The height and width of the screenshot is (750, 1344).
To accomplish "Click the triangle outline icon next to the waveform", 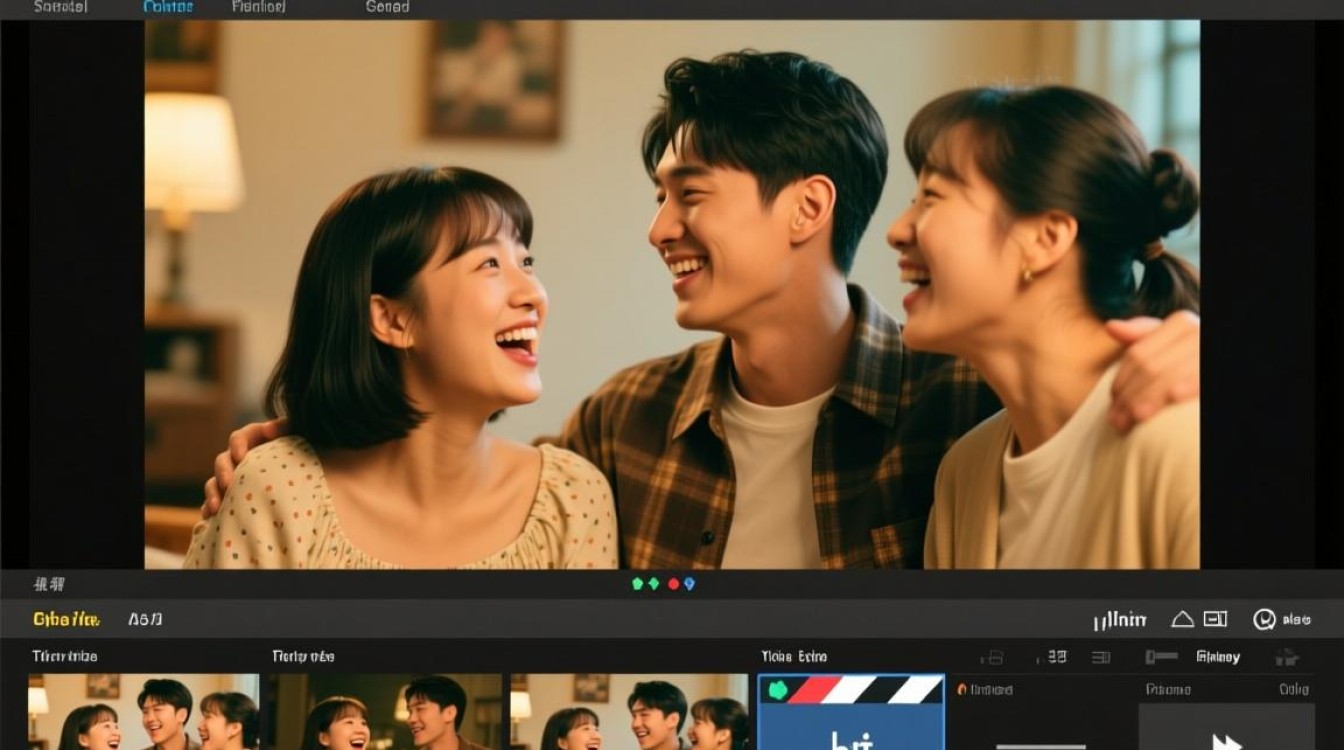I will pyautogui.click(x=1182, y=620).
